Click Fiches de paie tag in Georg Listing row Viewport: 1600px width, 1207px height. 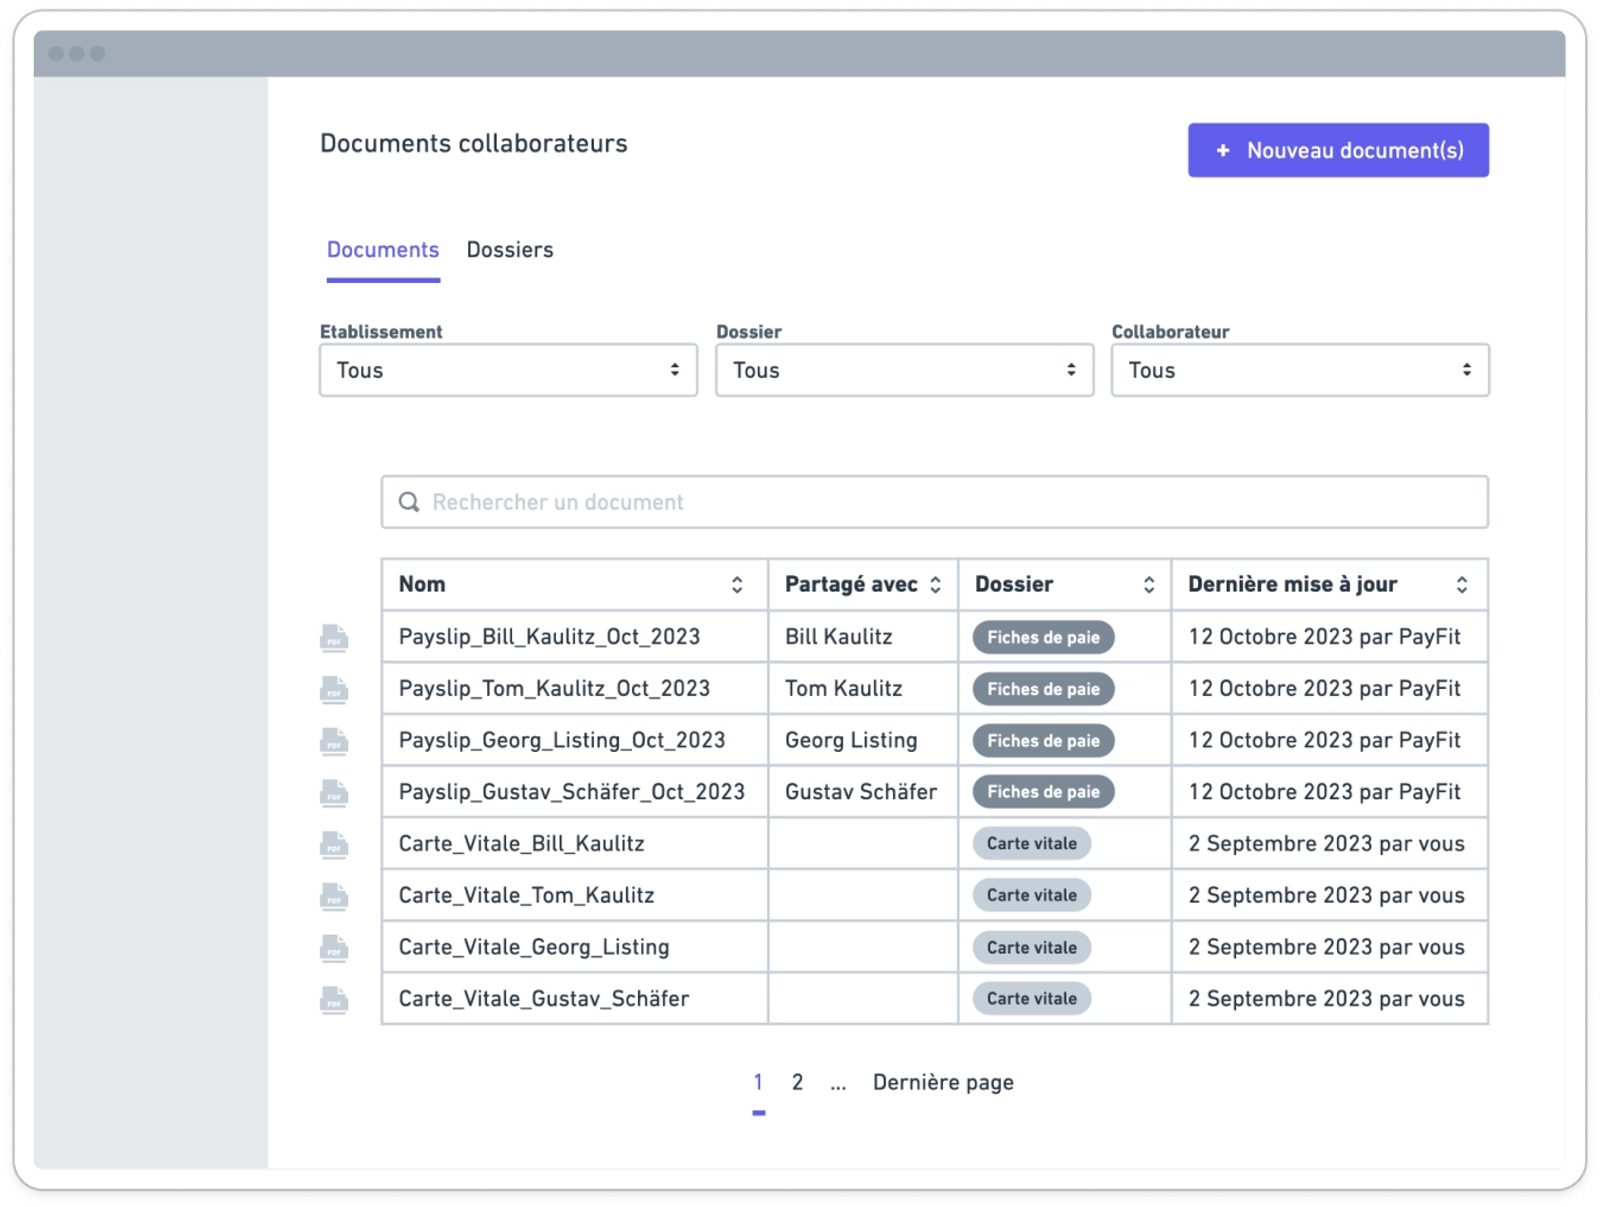coord(1043,741)
